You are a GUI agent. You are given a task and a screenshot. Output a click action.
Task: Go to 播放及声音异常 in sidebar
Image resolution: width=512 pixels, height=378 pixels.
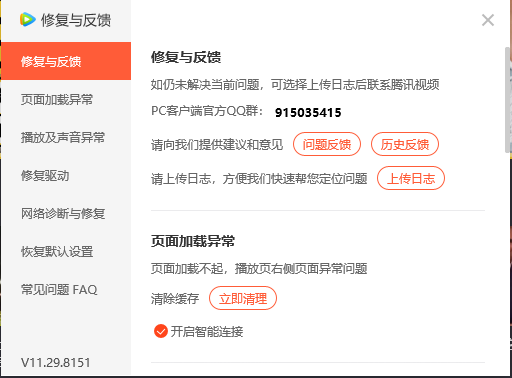tap(66, 137)
